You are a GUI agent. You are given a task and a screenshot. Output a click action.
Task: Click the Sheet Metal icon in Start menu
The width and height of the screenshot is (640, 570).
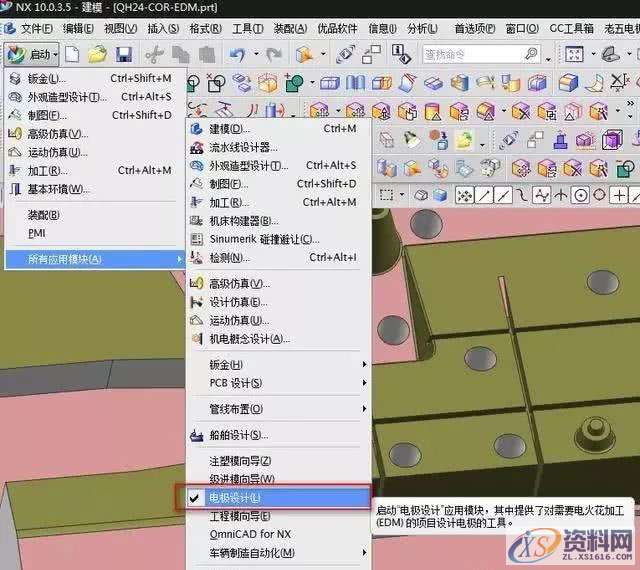tap(15, 78)
